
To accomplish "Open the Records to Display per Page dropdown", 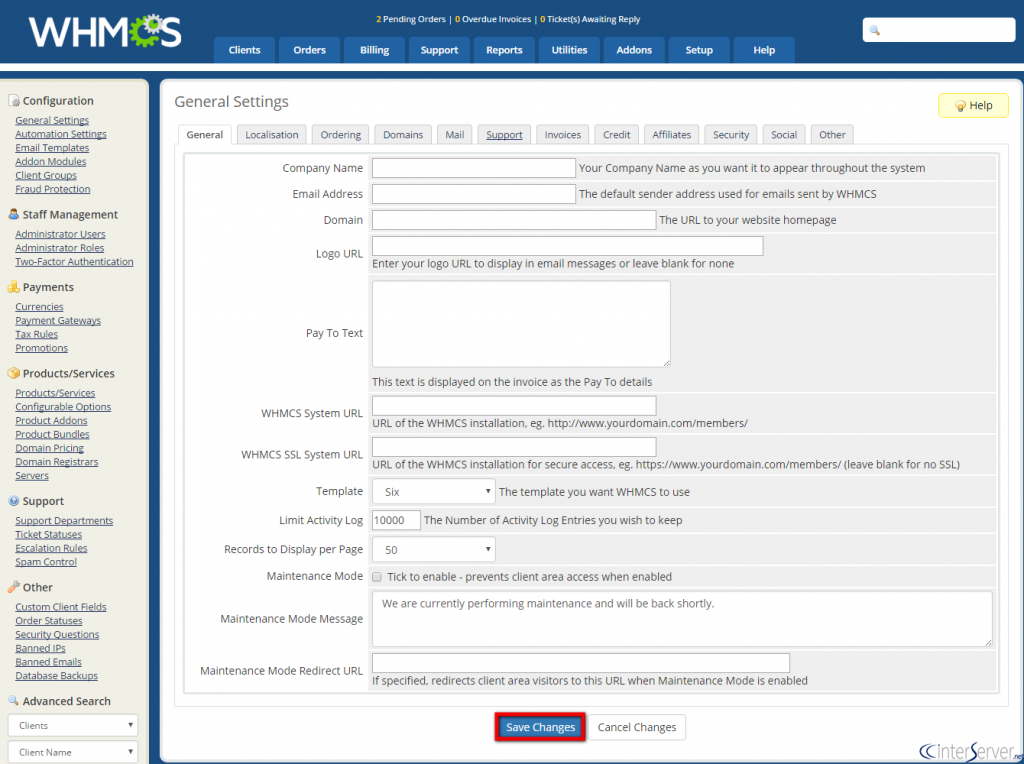I will 434,550.
